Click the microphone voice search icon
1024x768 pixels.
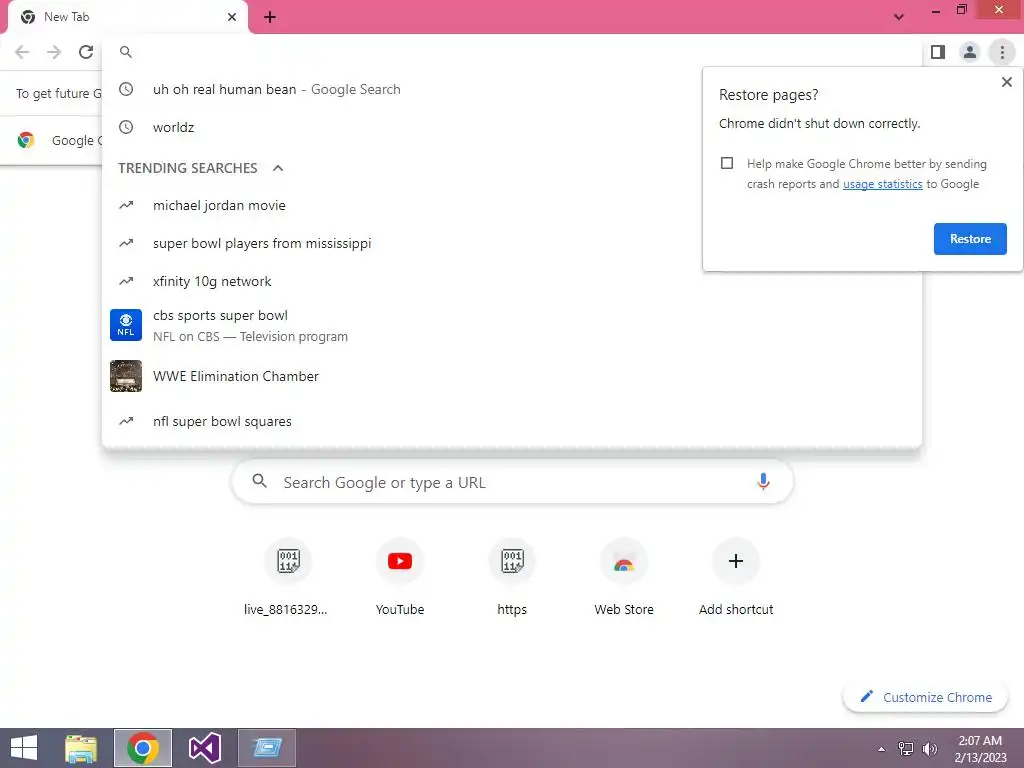(763, 482)
